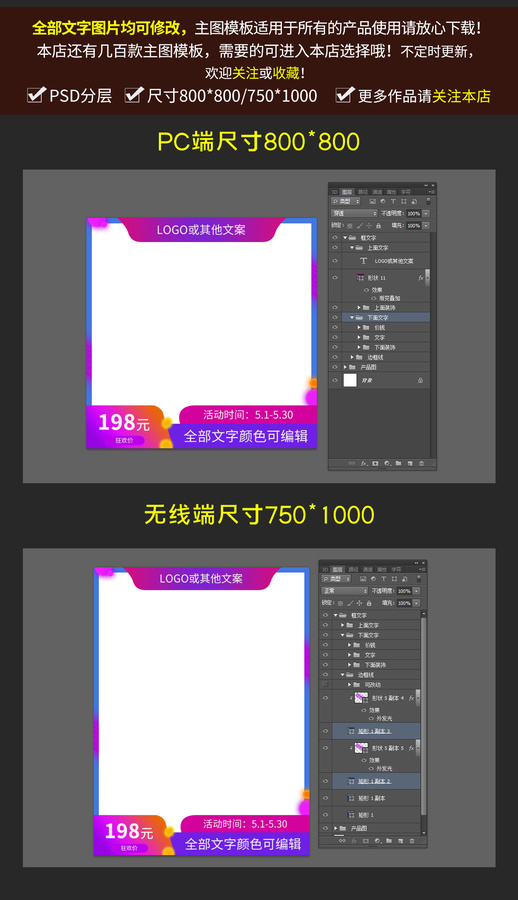This screenshot has height=900, width=518.
Task: Switch to the 3D tab in 750*1000 panel
Action: tap(324, 569)
